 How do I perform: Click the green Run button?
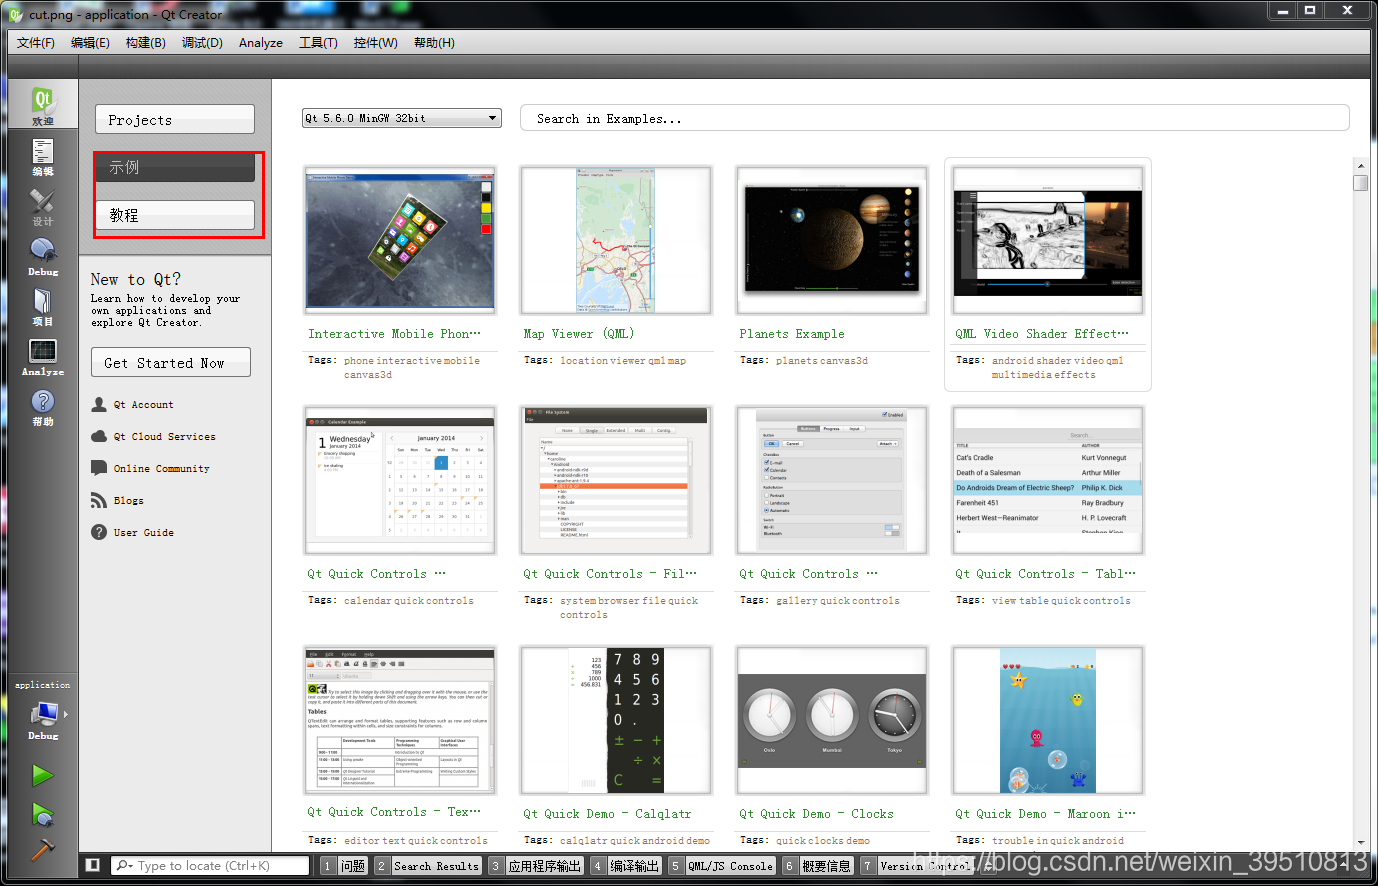tap(43, 775)
